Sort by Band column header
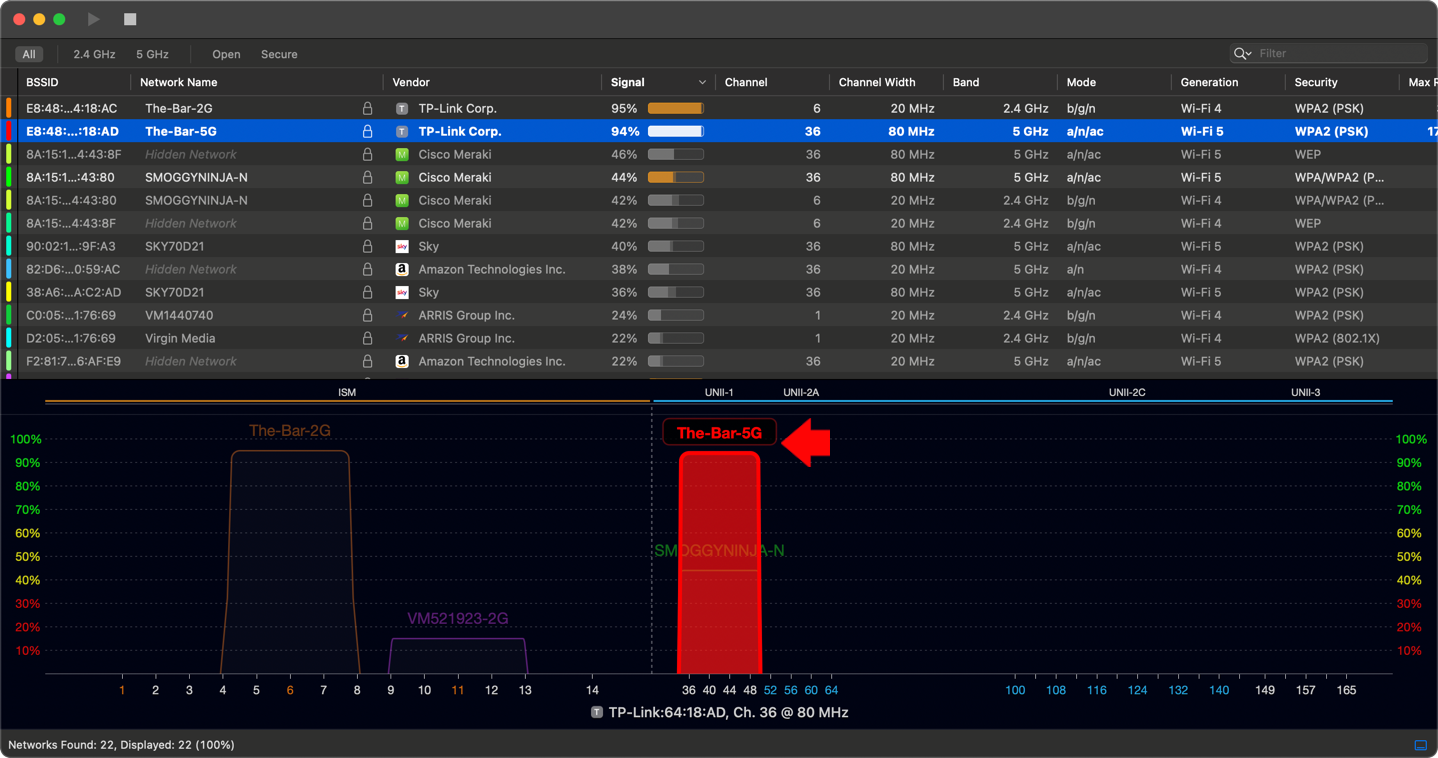1438x758 pixels. pyautogui.click(x=966, y=82)
